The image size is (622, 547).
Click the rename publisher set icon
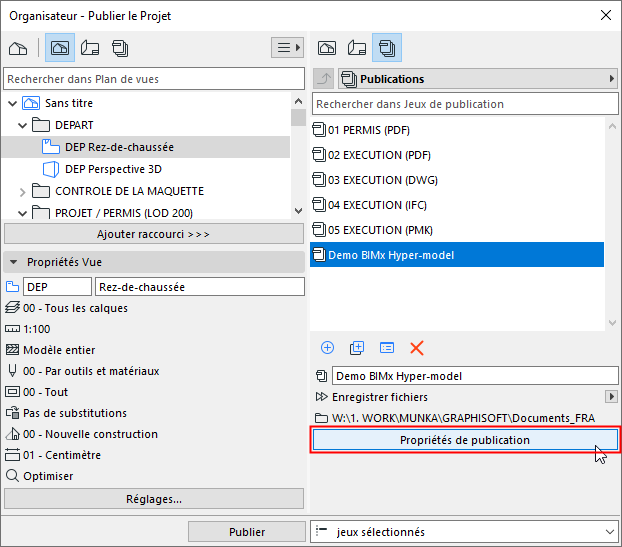(x=387, y=348)
